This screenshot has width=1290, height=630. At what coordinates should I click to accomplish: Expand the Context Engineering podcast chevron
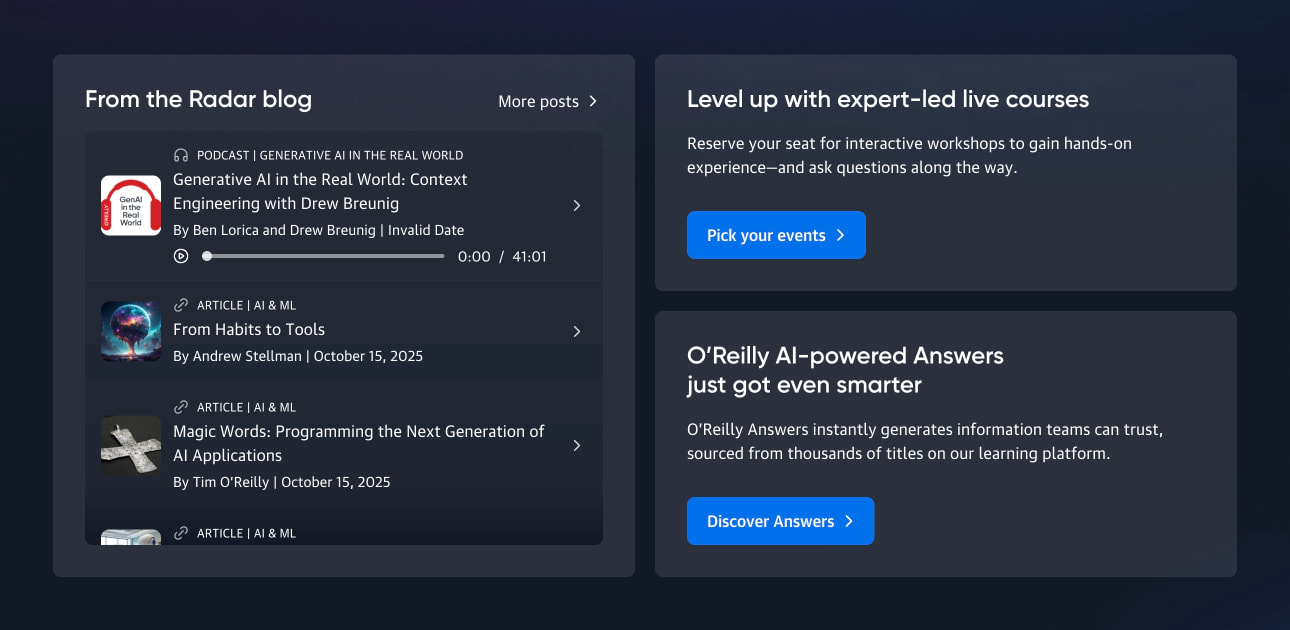(x=577, y=205)
